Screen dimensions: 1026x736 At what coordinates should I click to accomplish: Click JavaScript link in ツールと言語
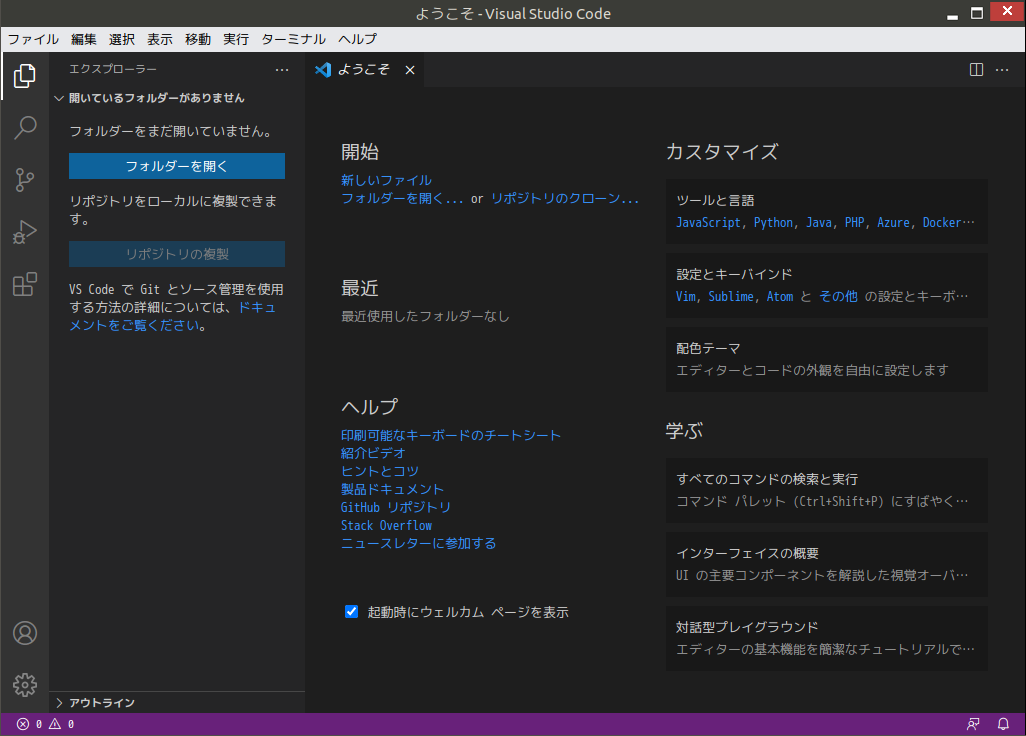pyautogui.click(x=708, y=222)
